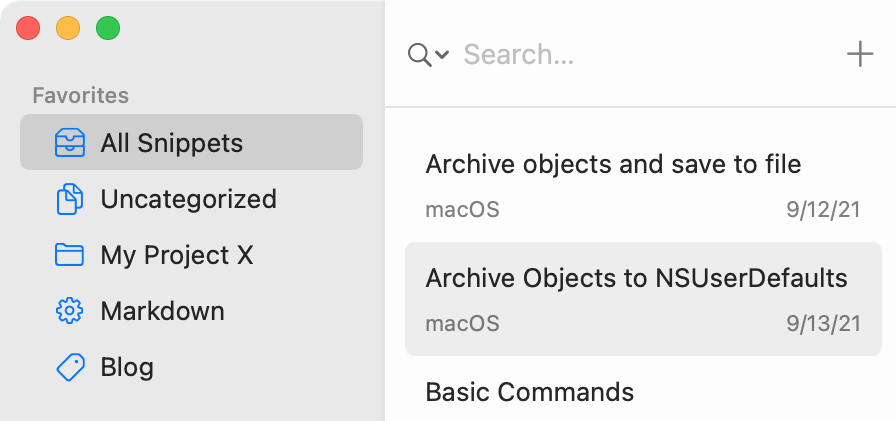Show the Markdown smart group label
This screenshot has width=896, height=421.
pyautogui.click(x=162, y=311)
